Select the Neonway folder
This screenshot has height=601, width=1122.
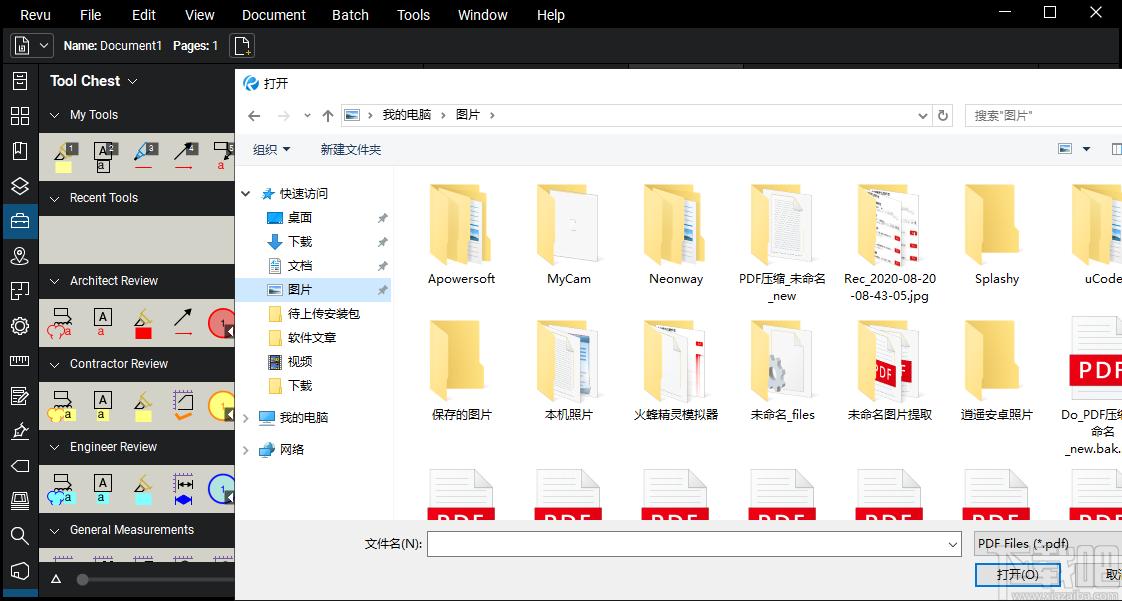pyautogui.click(x=675, y=235)
